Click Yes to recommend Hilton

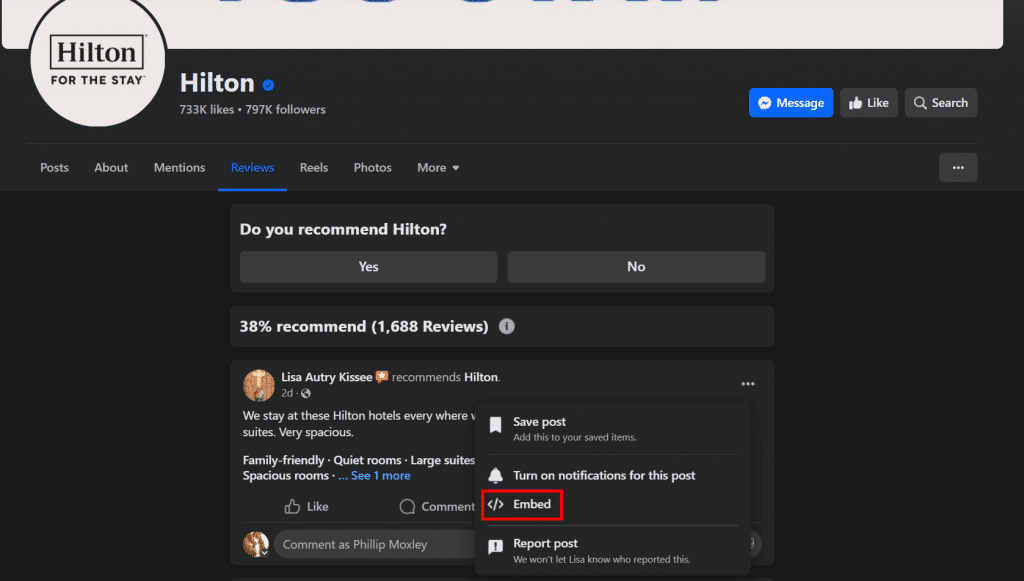tap(368, 266)
